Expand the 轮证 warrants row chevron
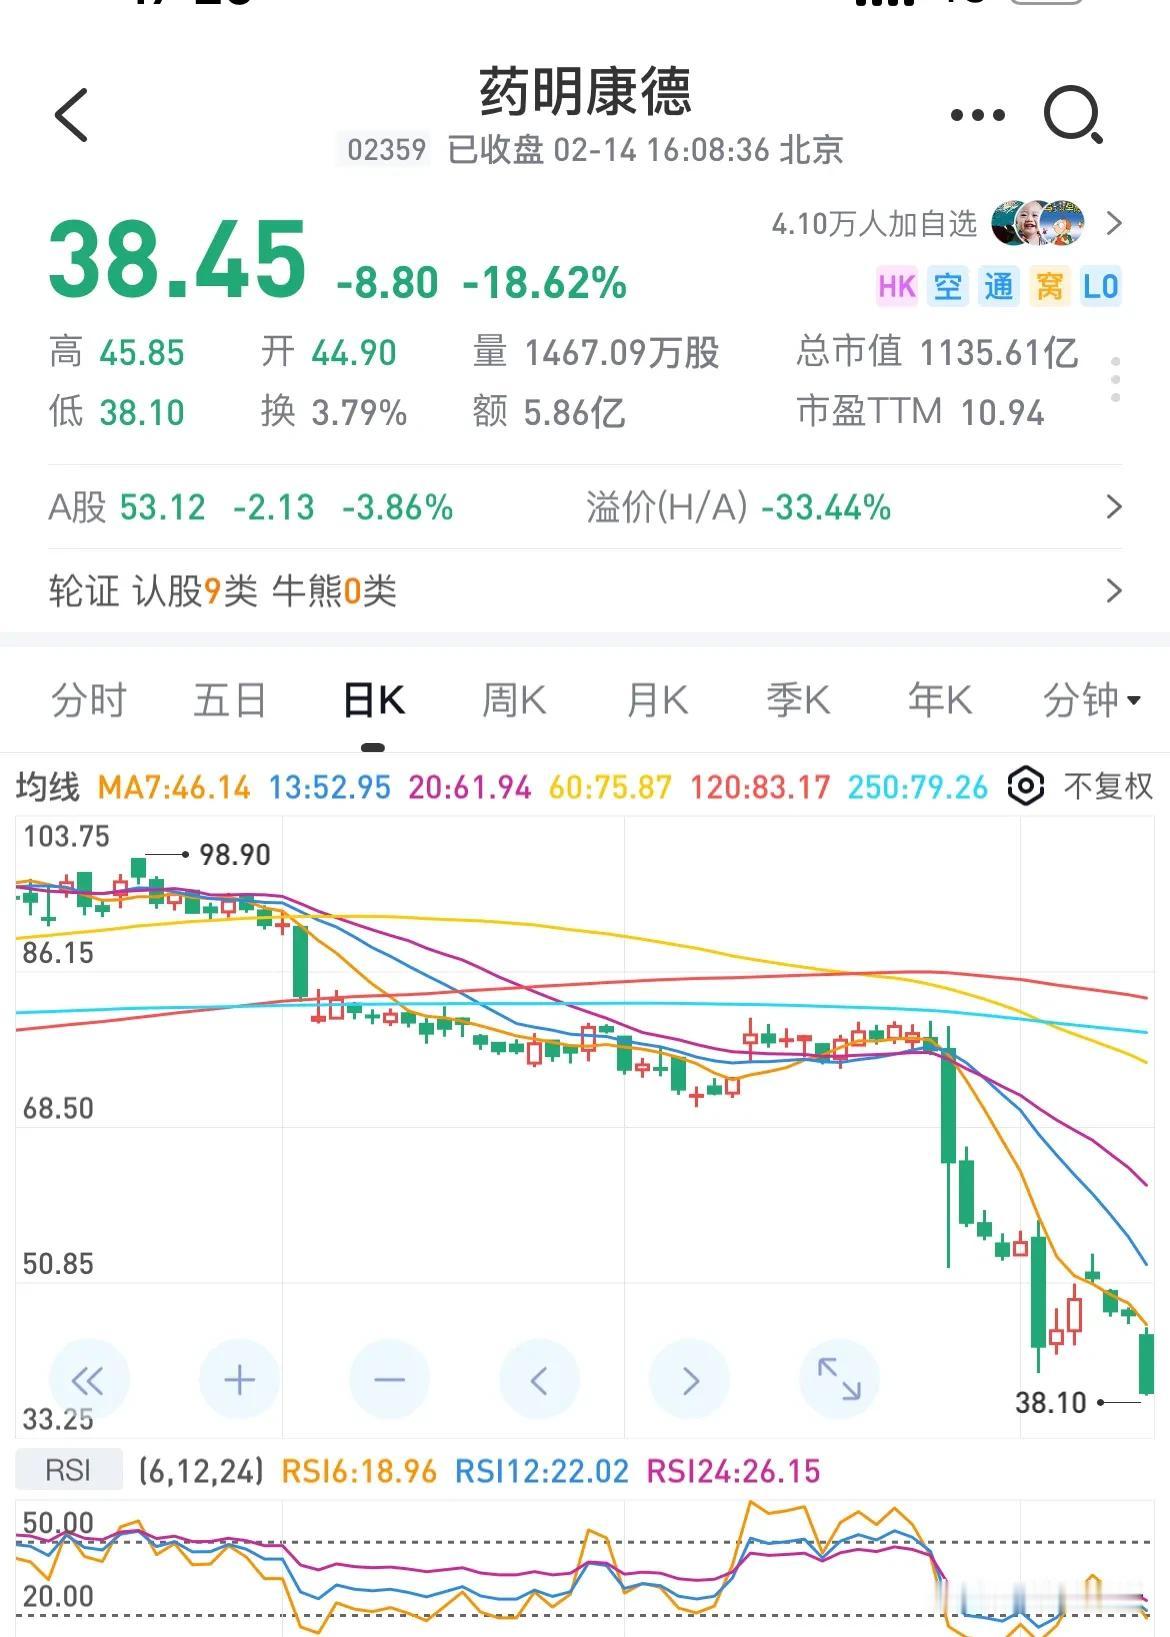This screenshot has width=1170, height=1637. click(x=1114, y=591)
